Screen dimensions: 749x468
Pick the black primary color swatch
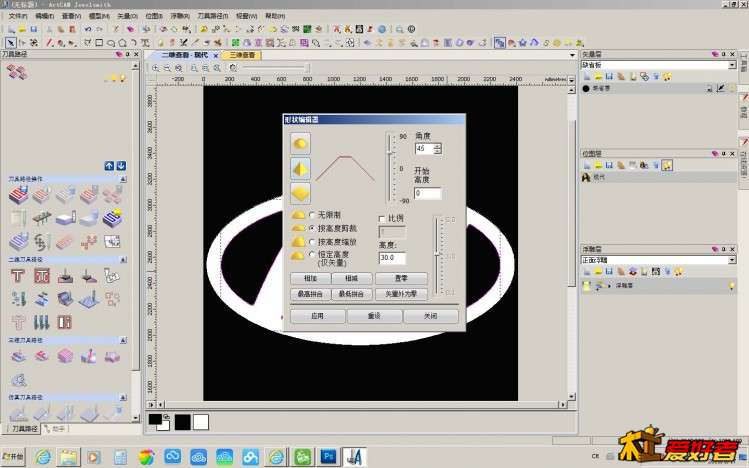pyautogui.click(x=155, y=419)
